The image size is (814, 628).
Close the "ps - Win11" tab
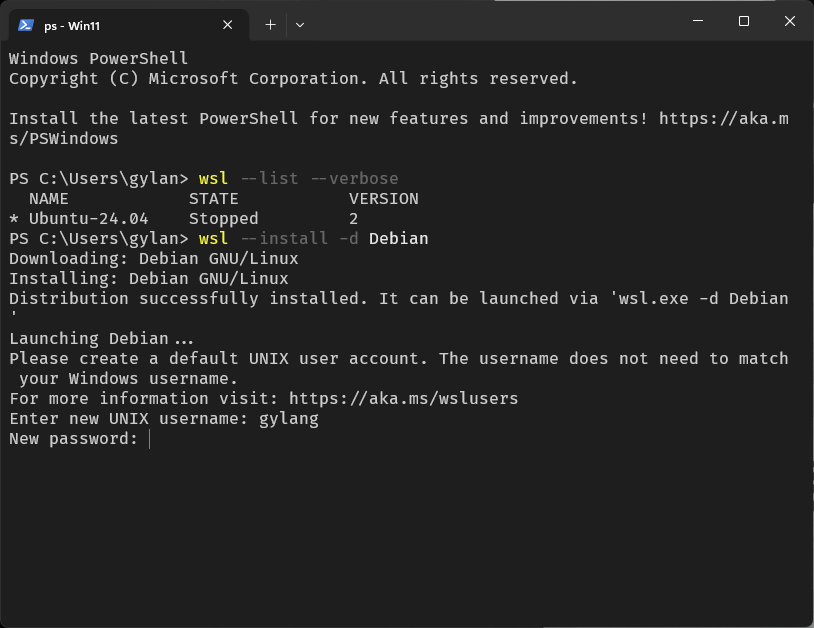[x=228, y=25]
